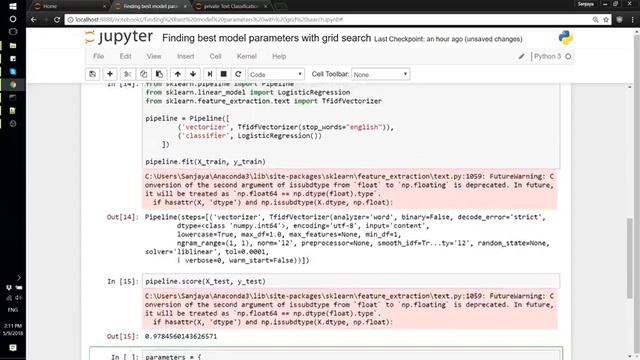Open browser zoom magnifier in address bar
Viewport: 640px width, 360px height.
[x=596, y=20]
